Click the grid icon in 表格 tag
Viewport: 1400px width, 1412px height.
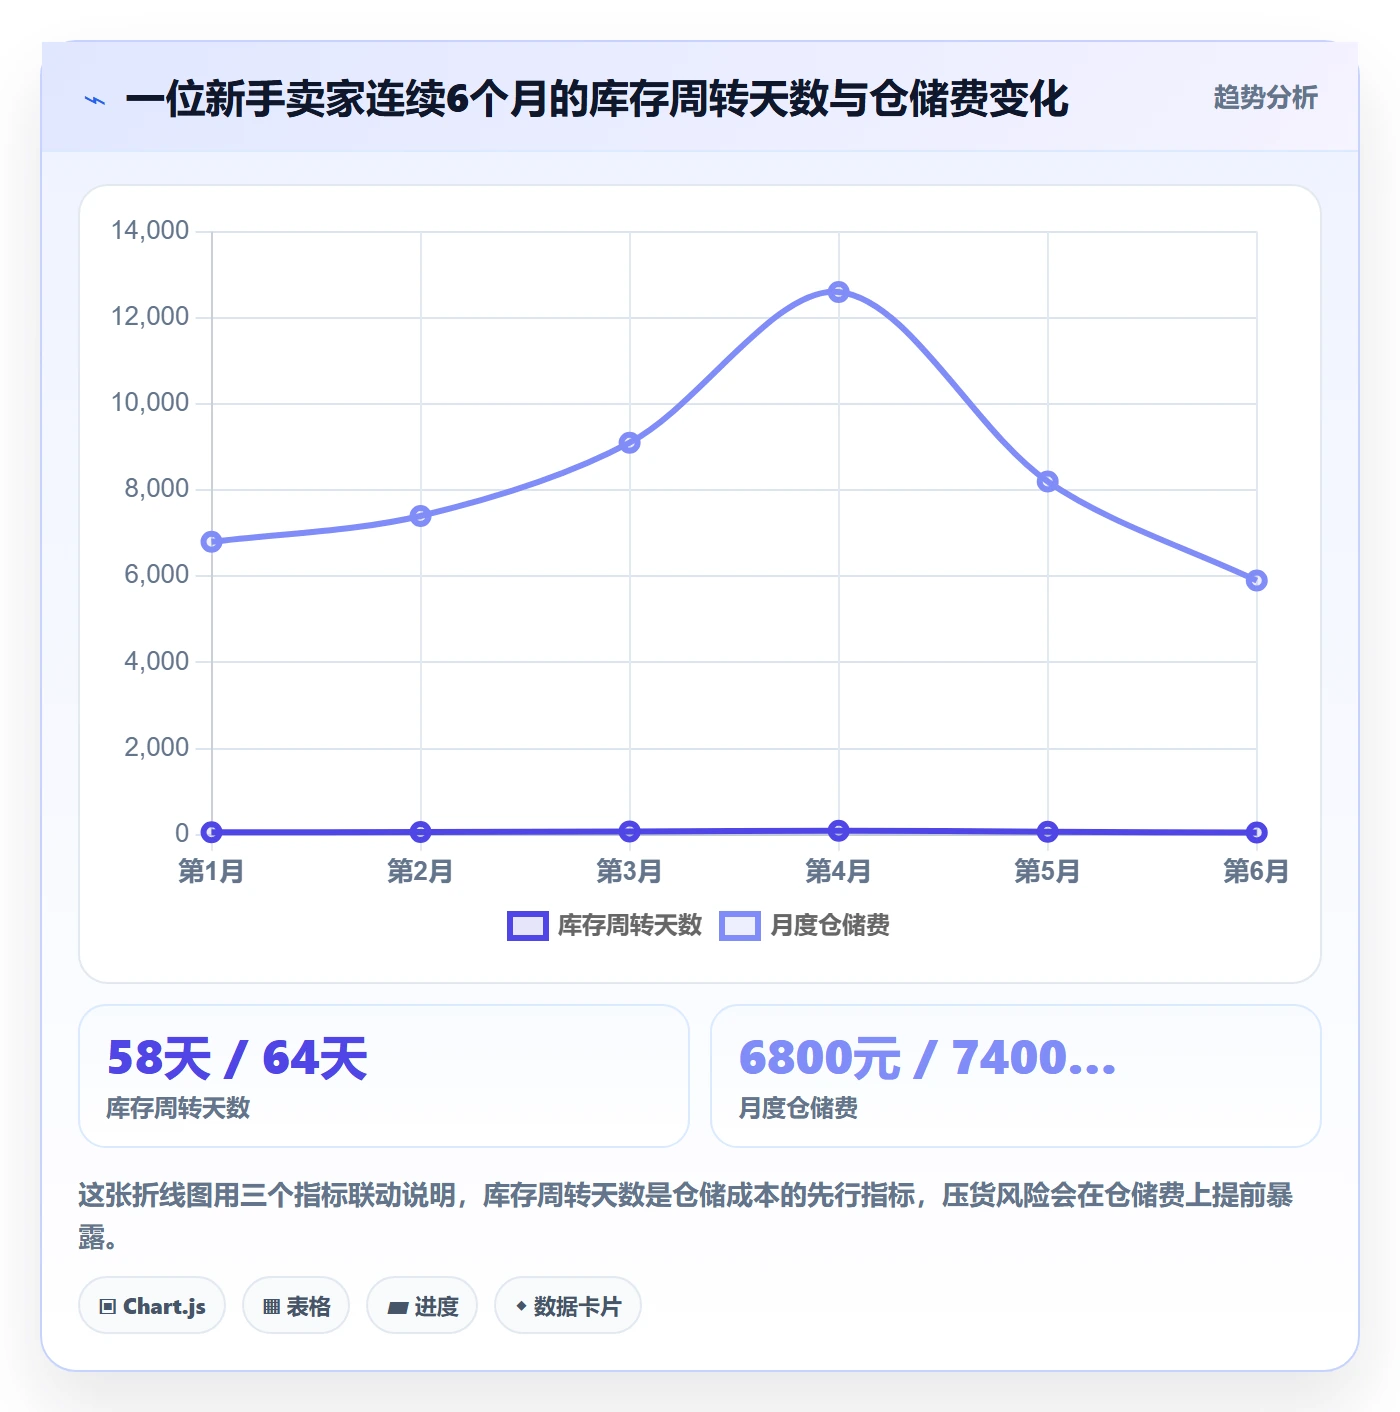(271, 1306)
